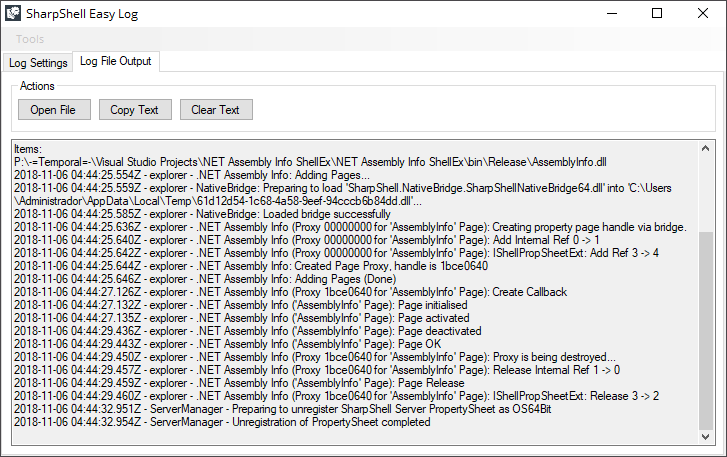Click the 'Page OK' log line

(227, 343)
